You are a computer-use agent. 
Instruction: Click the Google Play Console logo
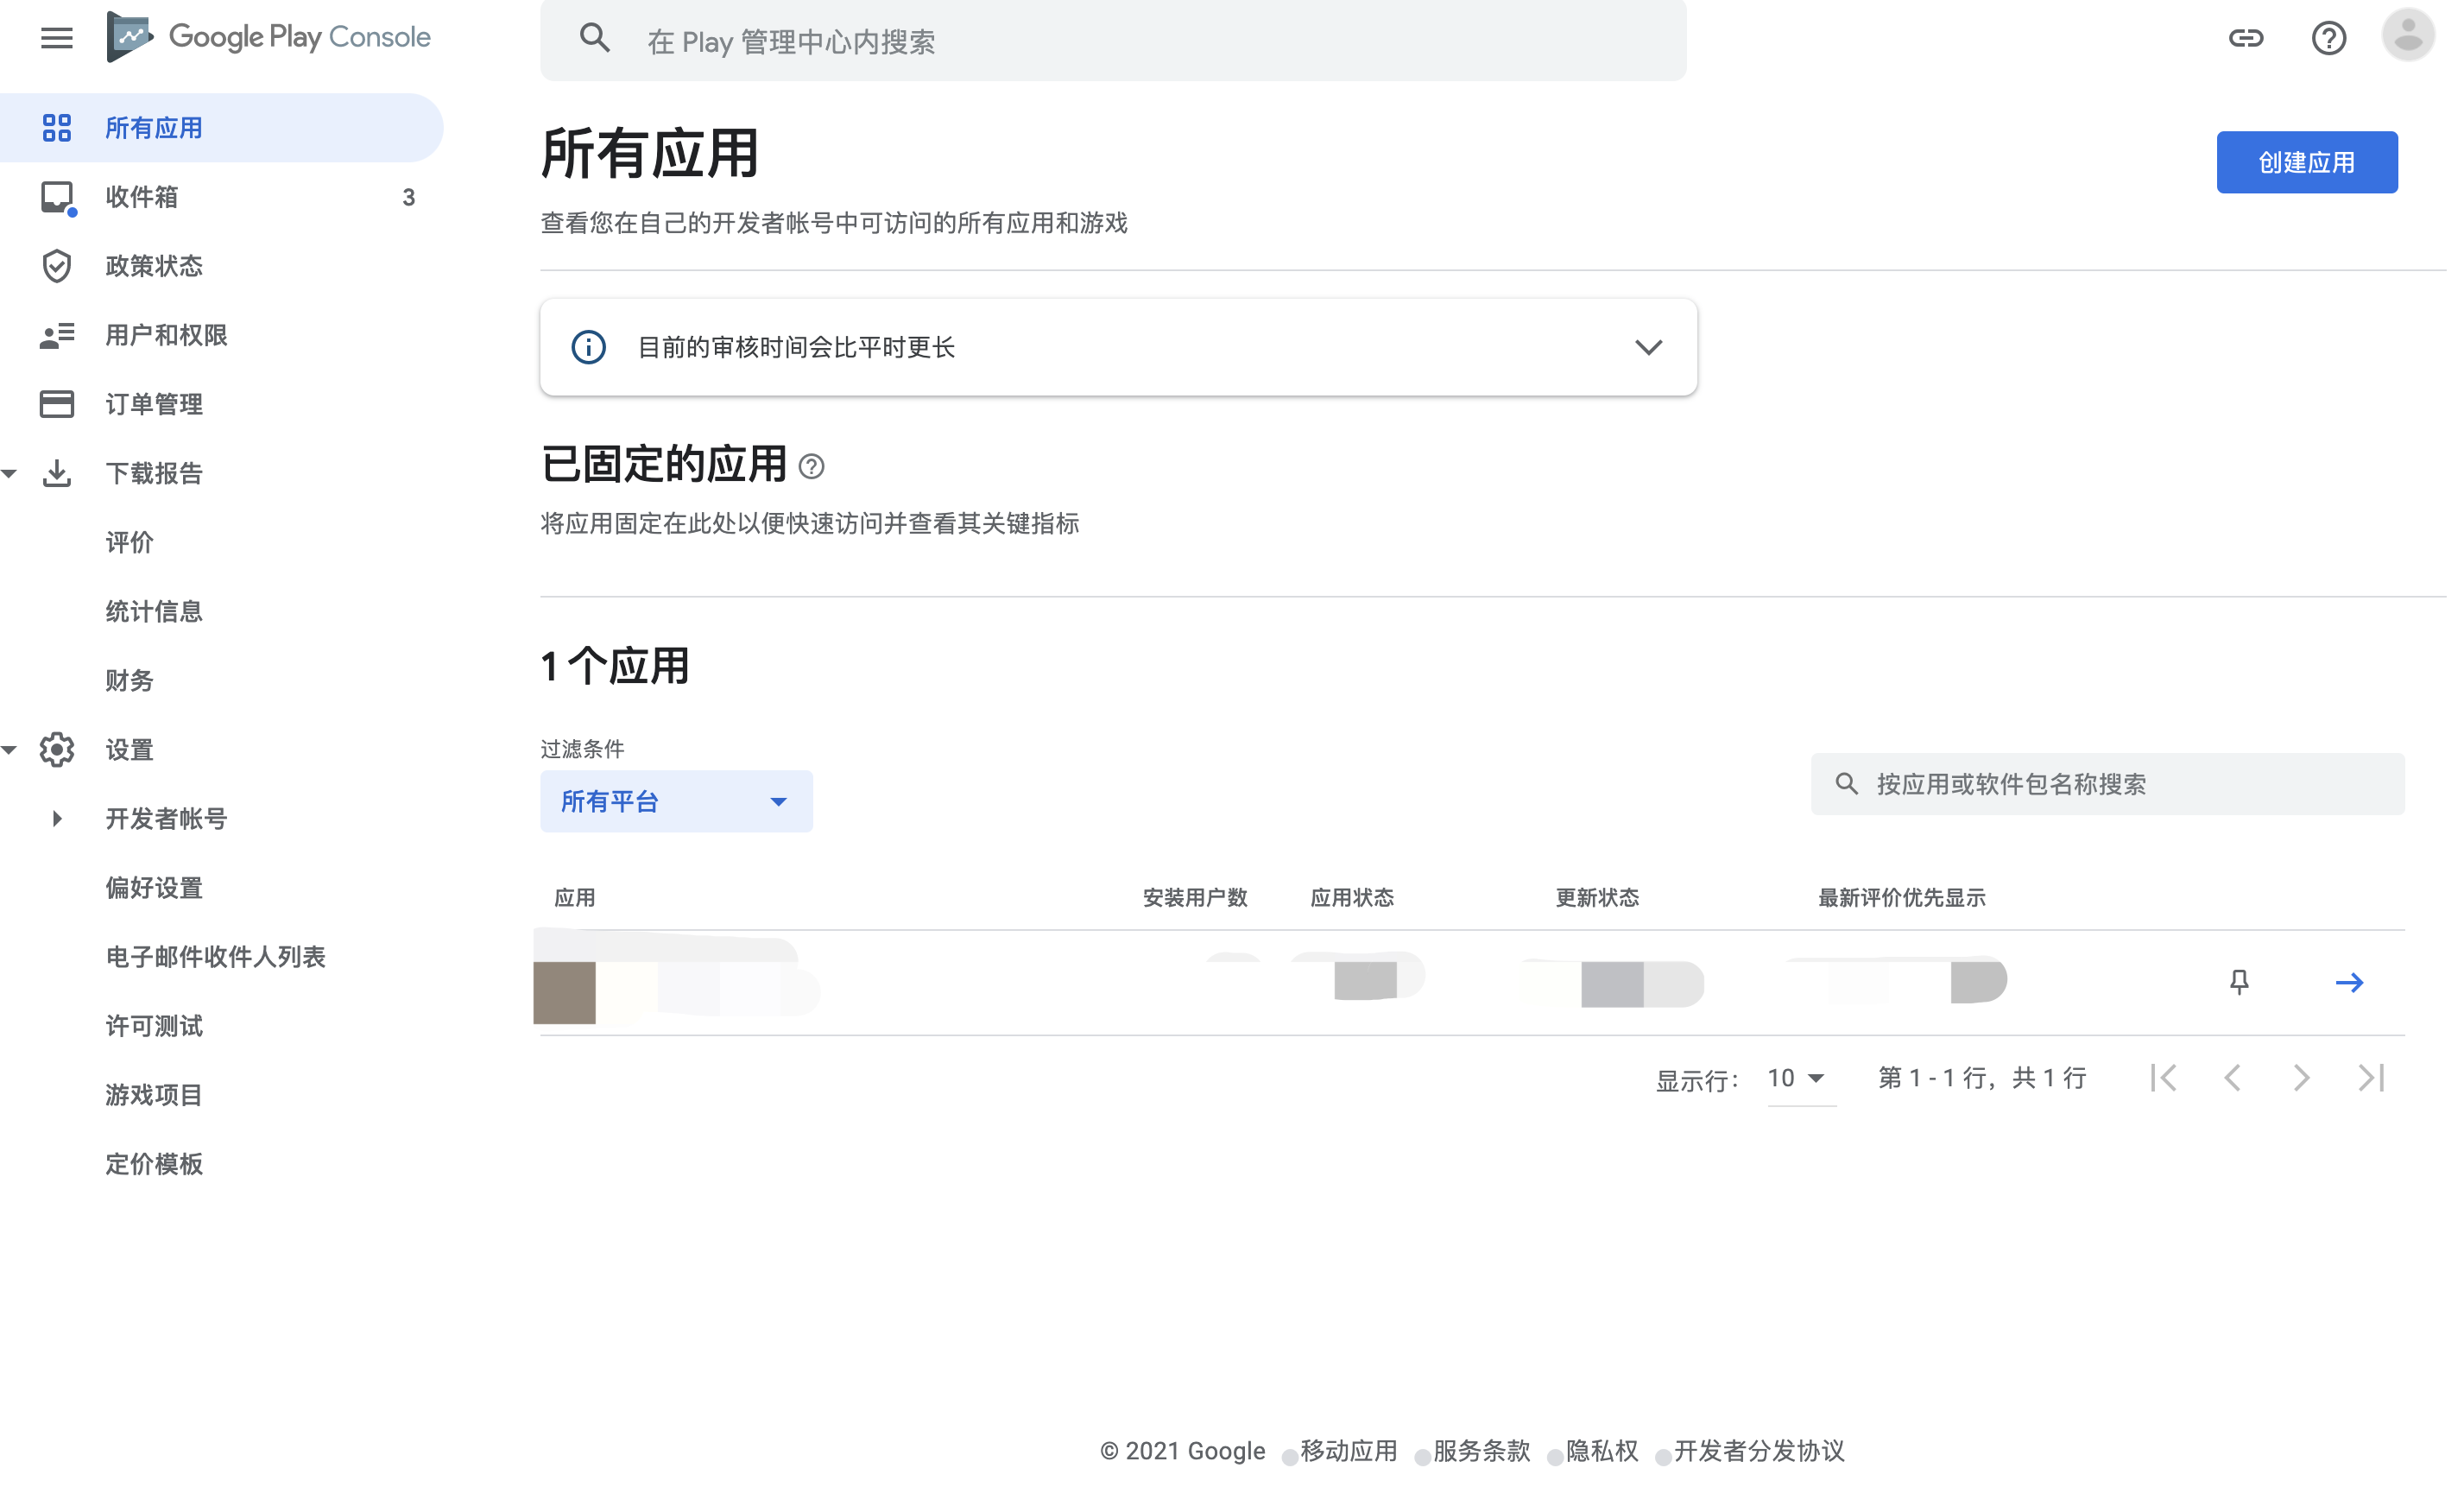(270, 38)
